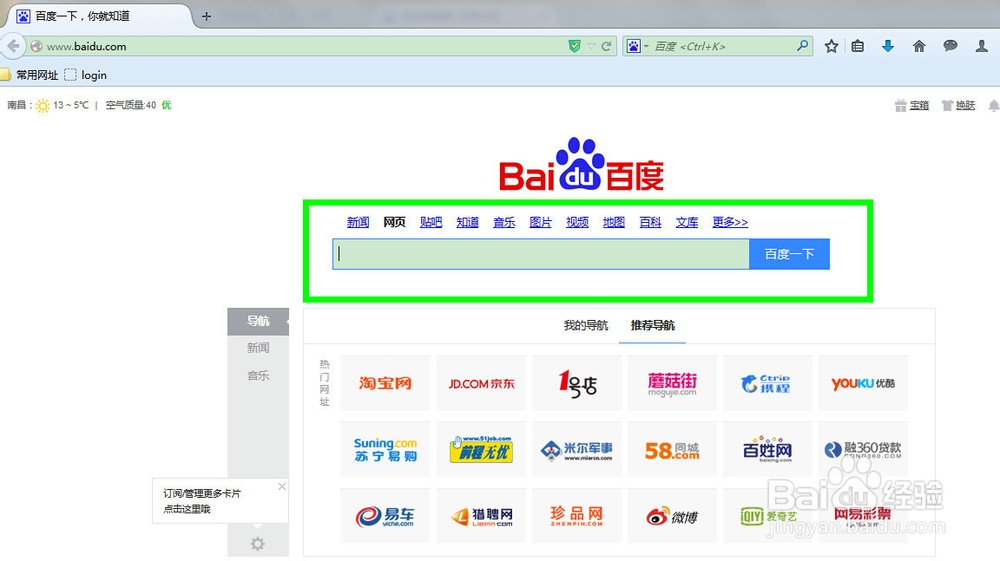Open card settings with the gear icon
The height and width of the screenshot is (561, 1000).
[258, 544]
